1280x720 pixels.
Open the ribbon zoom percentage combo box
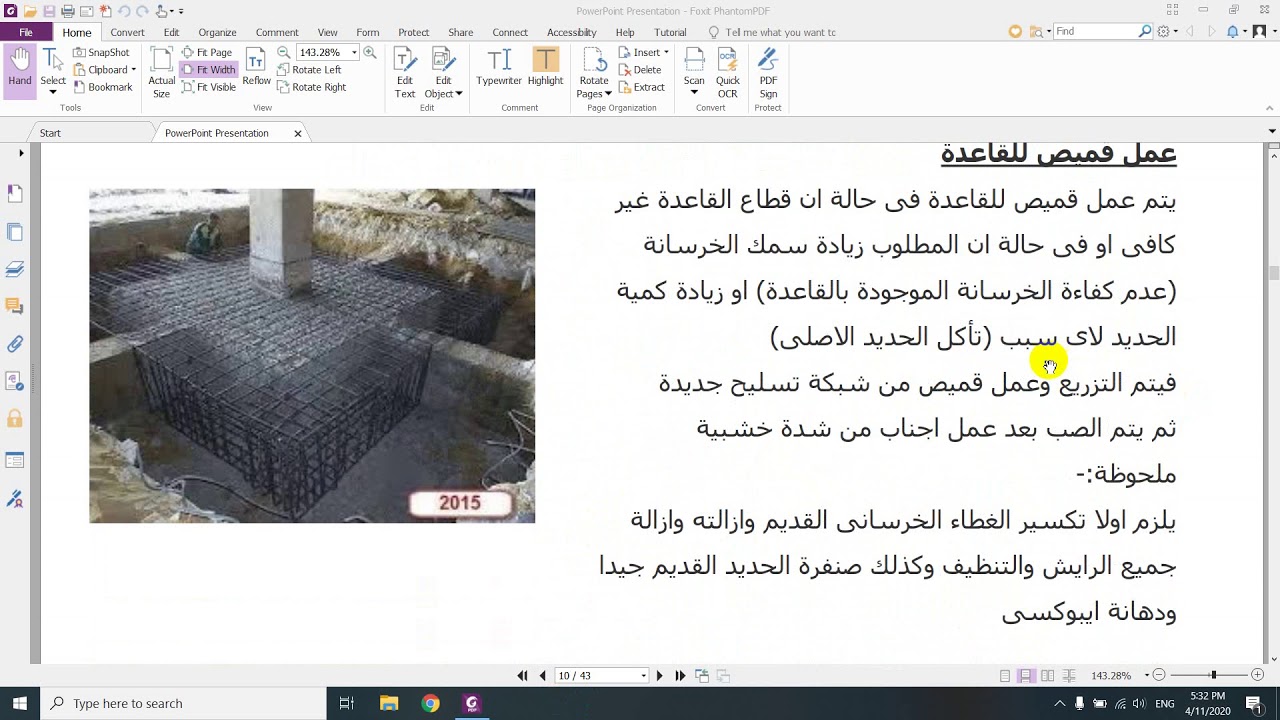[x=327, y=52]
